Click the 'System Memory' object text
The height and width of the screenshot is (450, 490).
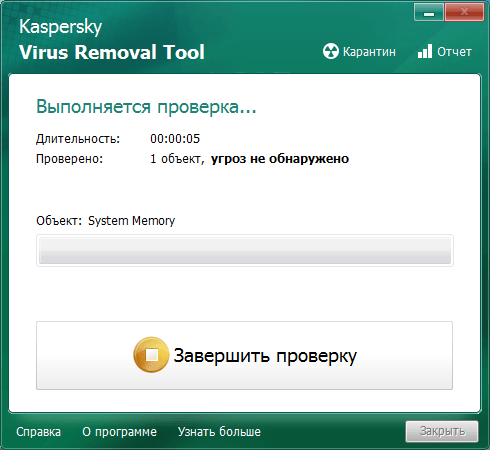131,221
